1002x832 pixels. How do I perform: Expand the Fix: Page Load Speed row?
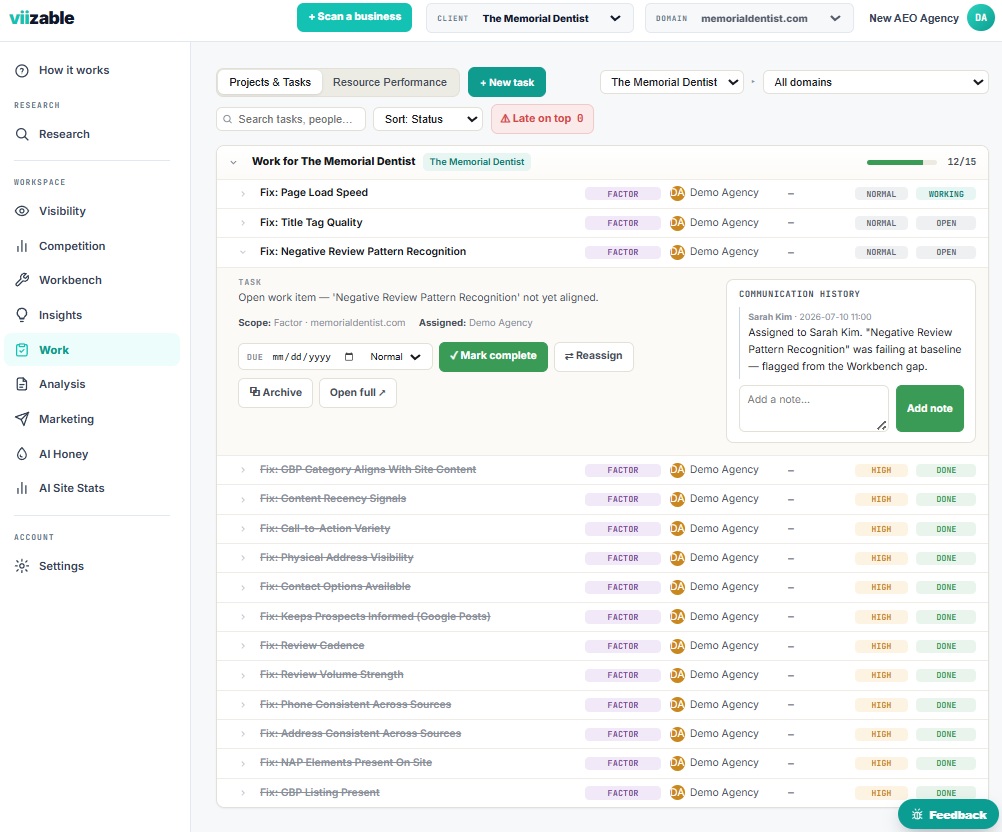coord(243,193)
